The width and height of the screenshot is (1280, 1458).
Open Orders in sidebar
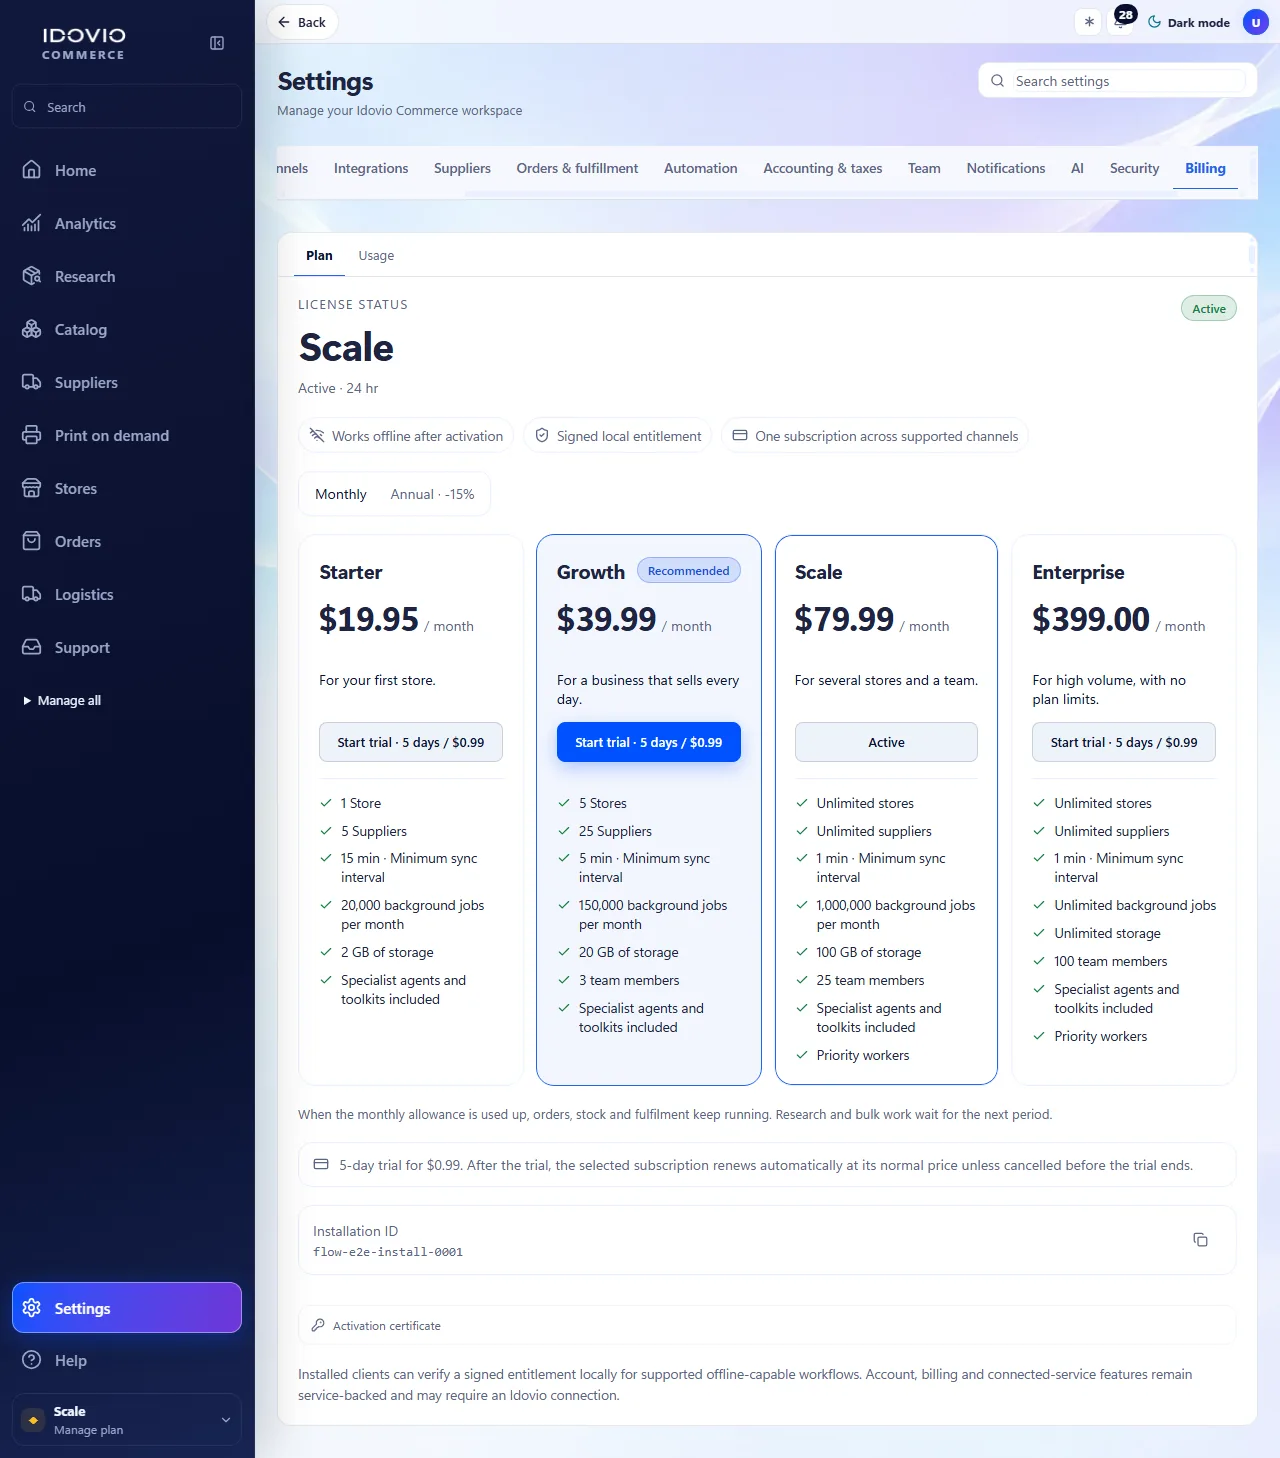[127, 541]
